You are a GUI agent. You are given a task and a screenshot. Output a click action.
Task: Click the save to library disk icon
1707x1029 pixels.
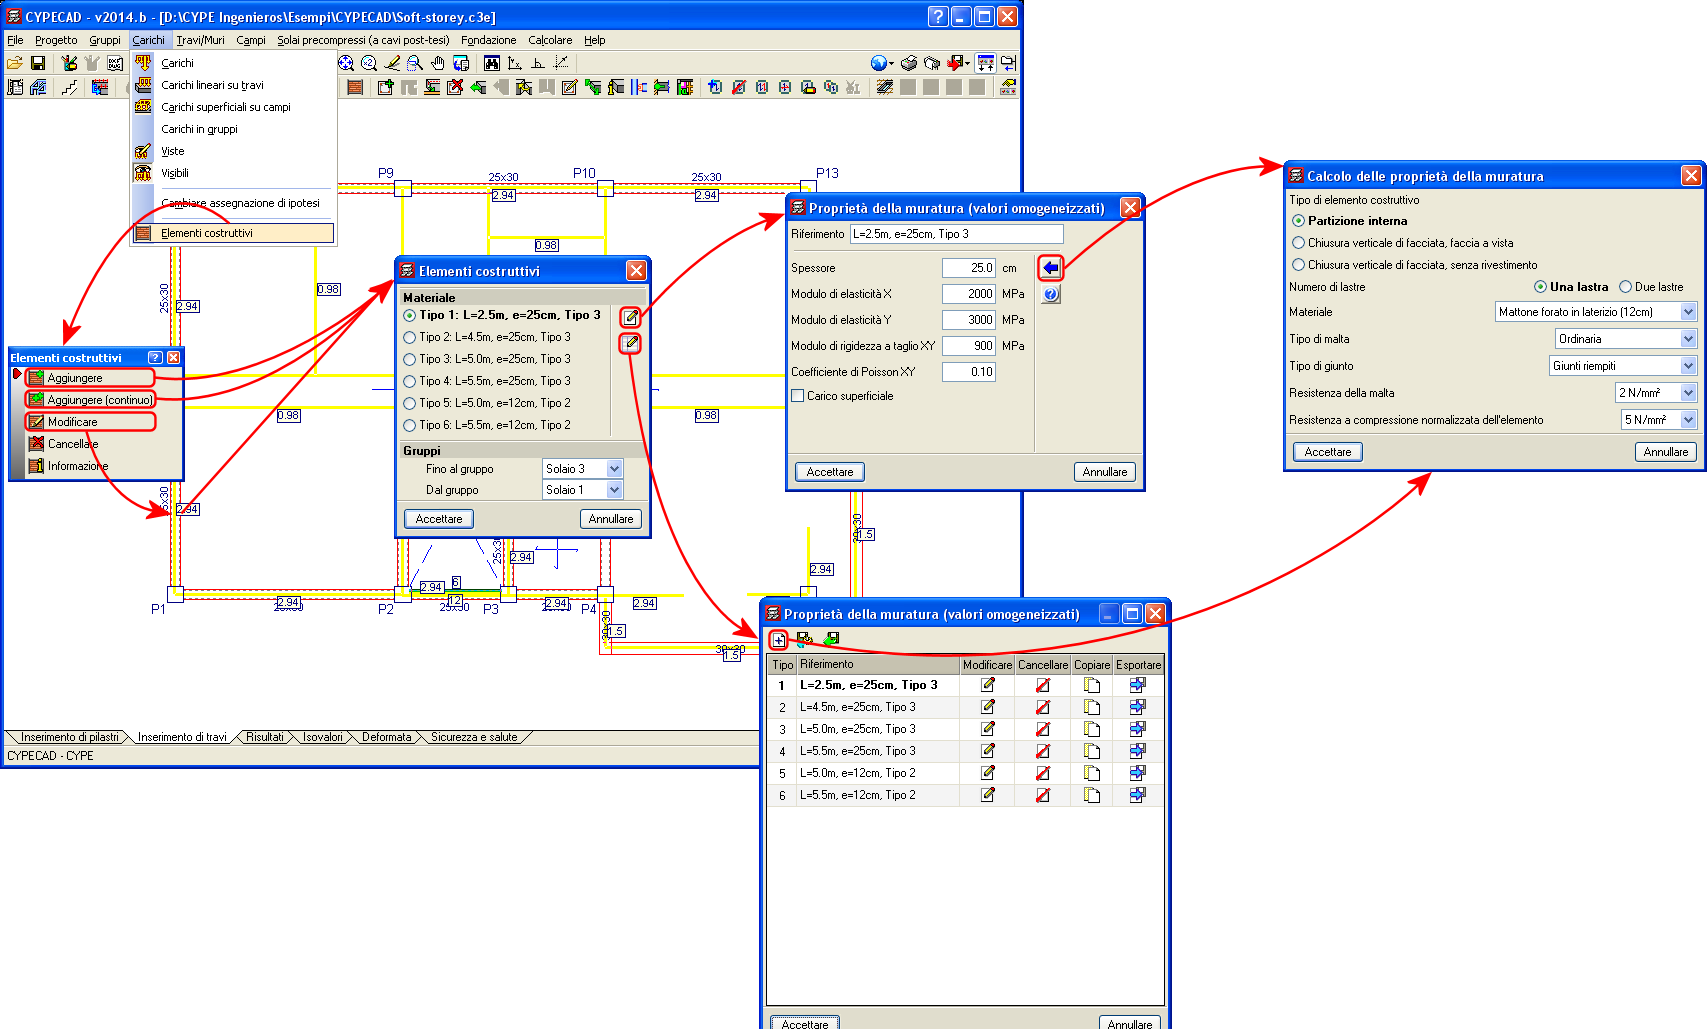[x=804, y=639]
